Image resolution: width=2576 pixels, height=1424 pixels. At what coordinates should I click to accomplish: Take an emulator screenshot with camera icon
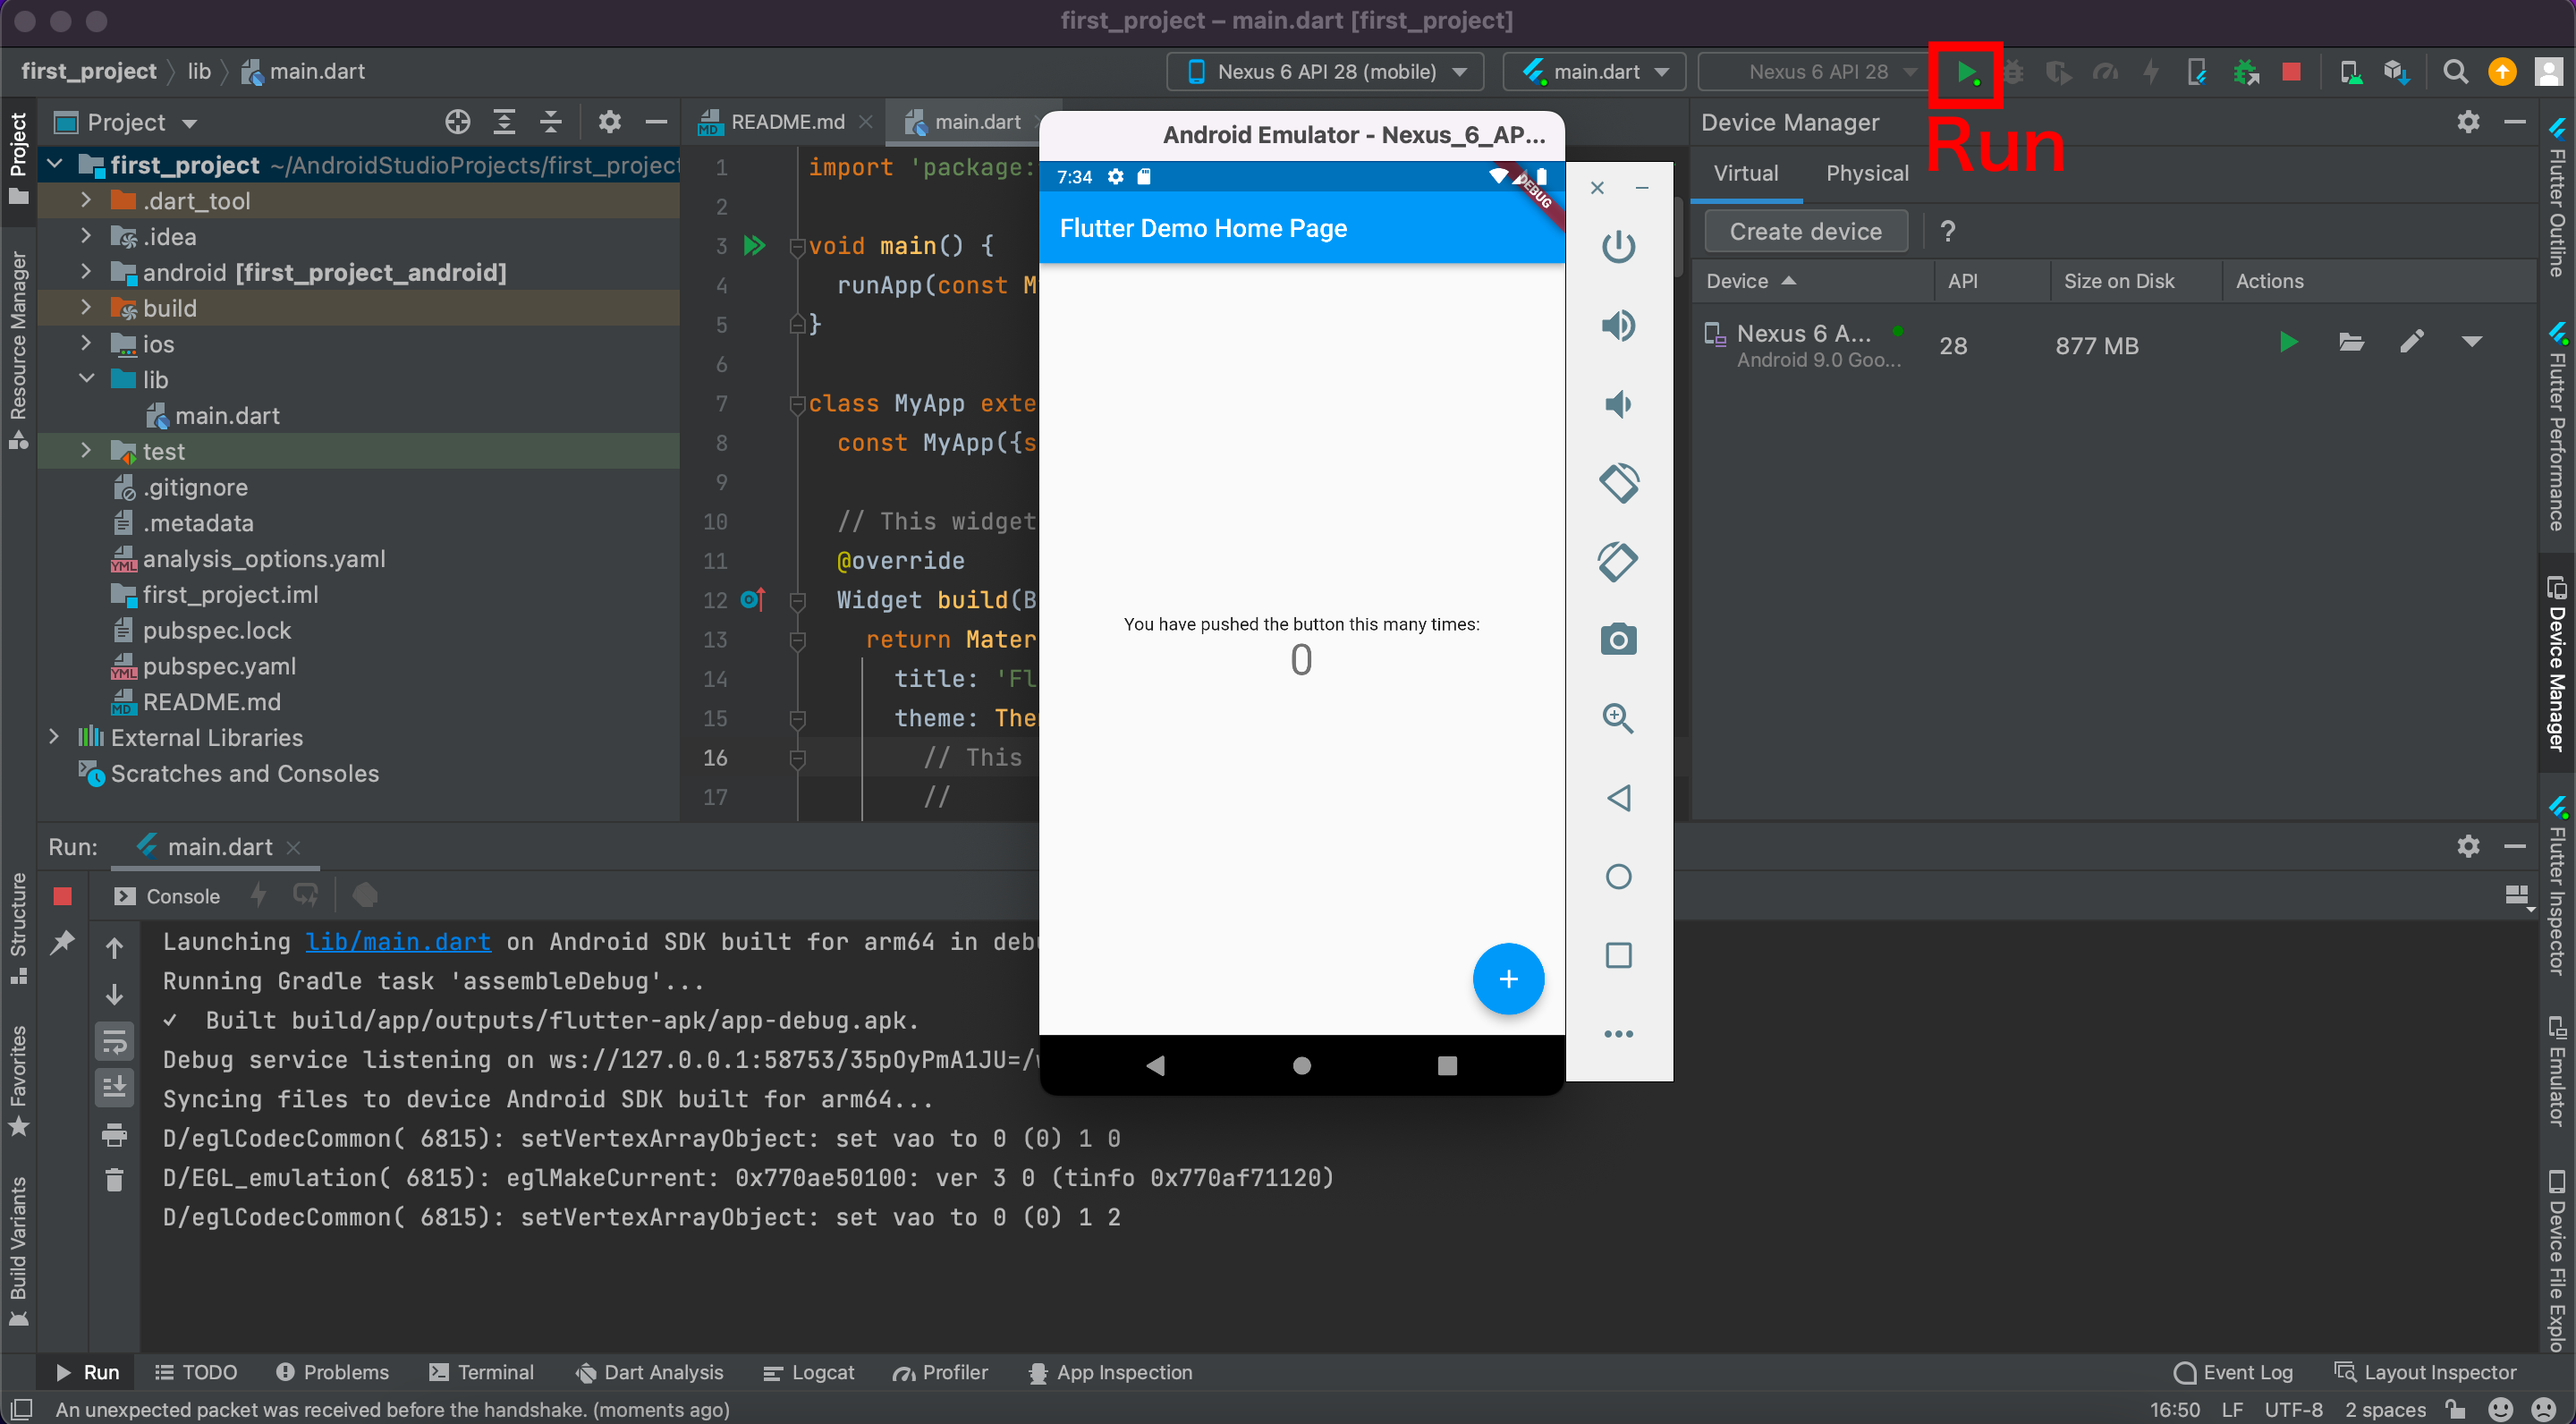1618,640
